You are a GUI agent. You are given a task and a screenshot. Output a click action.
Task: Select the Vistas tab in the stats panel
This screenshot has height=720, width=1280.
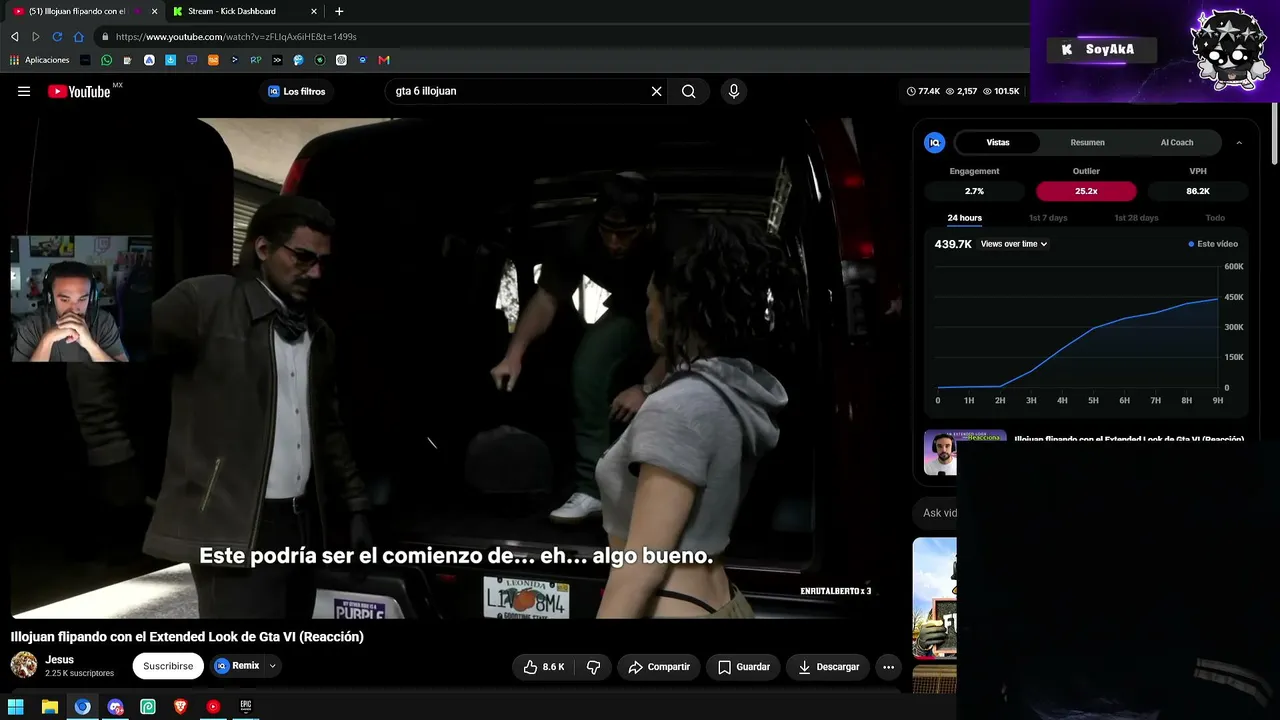tap(998, 142)
